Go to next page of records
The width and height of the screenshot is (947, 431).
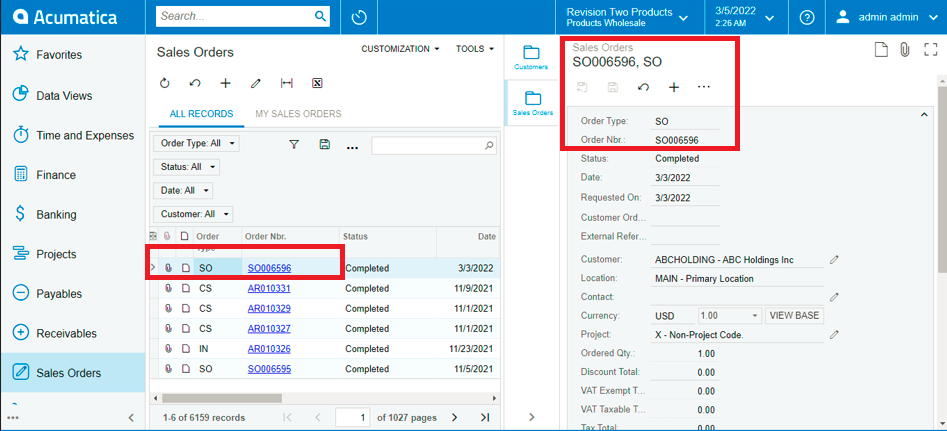click(454, 417)
